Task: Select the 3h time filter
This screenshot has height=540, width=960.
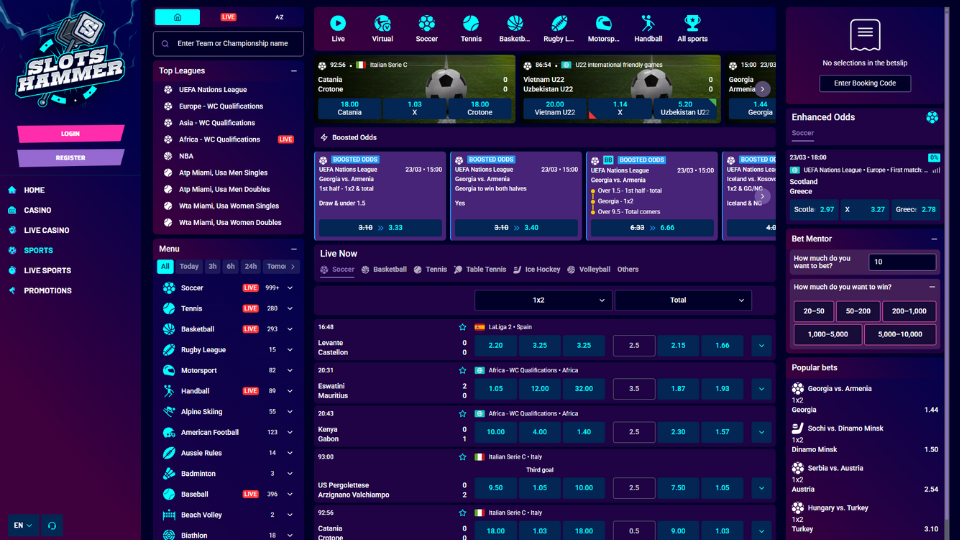Action: click(212, 266)
